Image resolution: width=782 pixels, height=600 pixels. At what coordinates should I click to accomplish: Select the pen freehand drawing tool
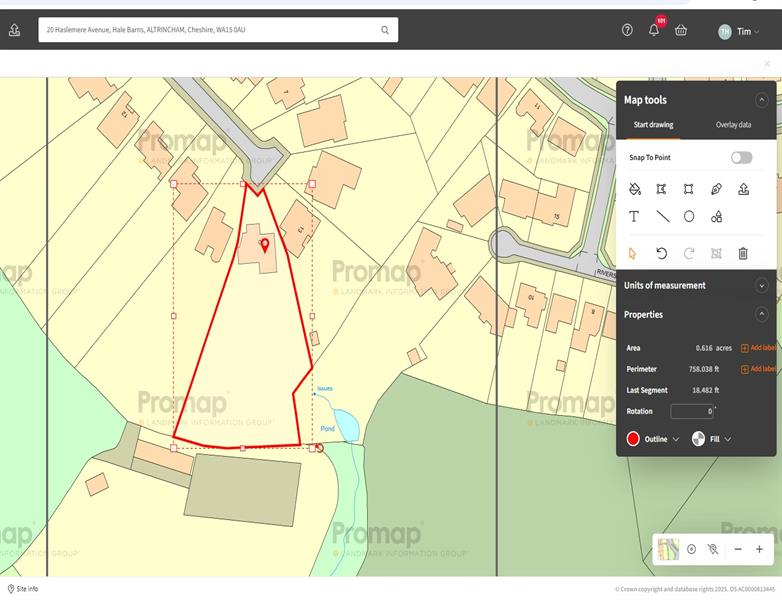pos(716,189)
